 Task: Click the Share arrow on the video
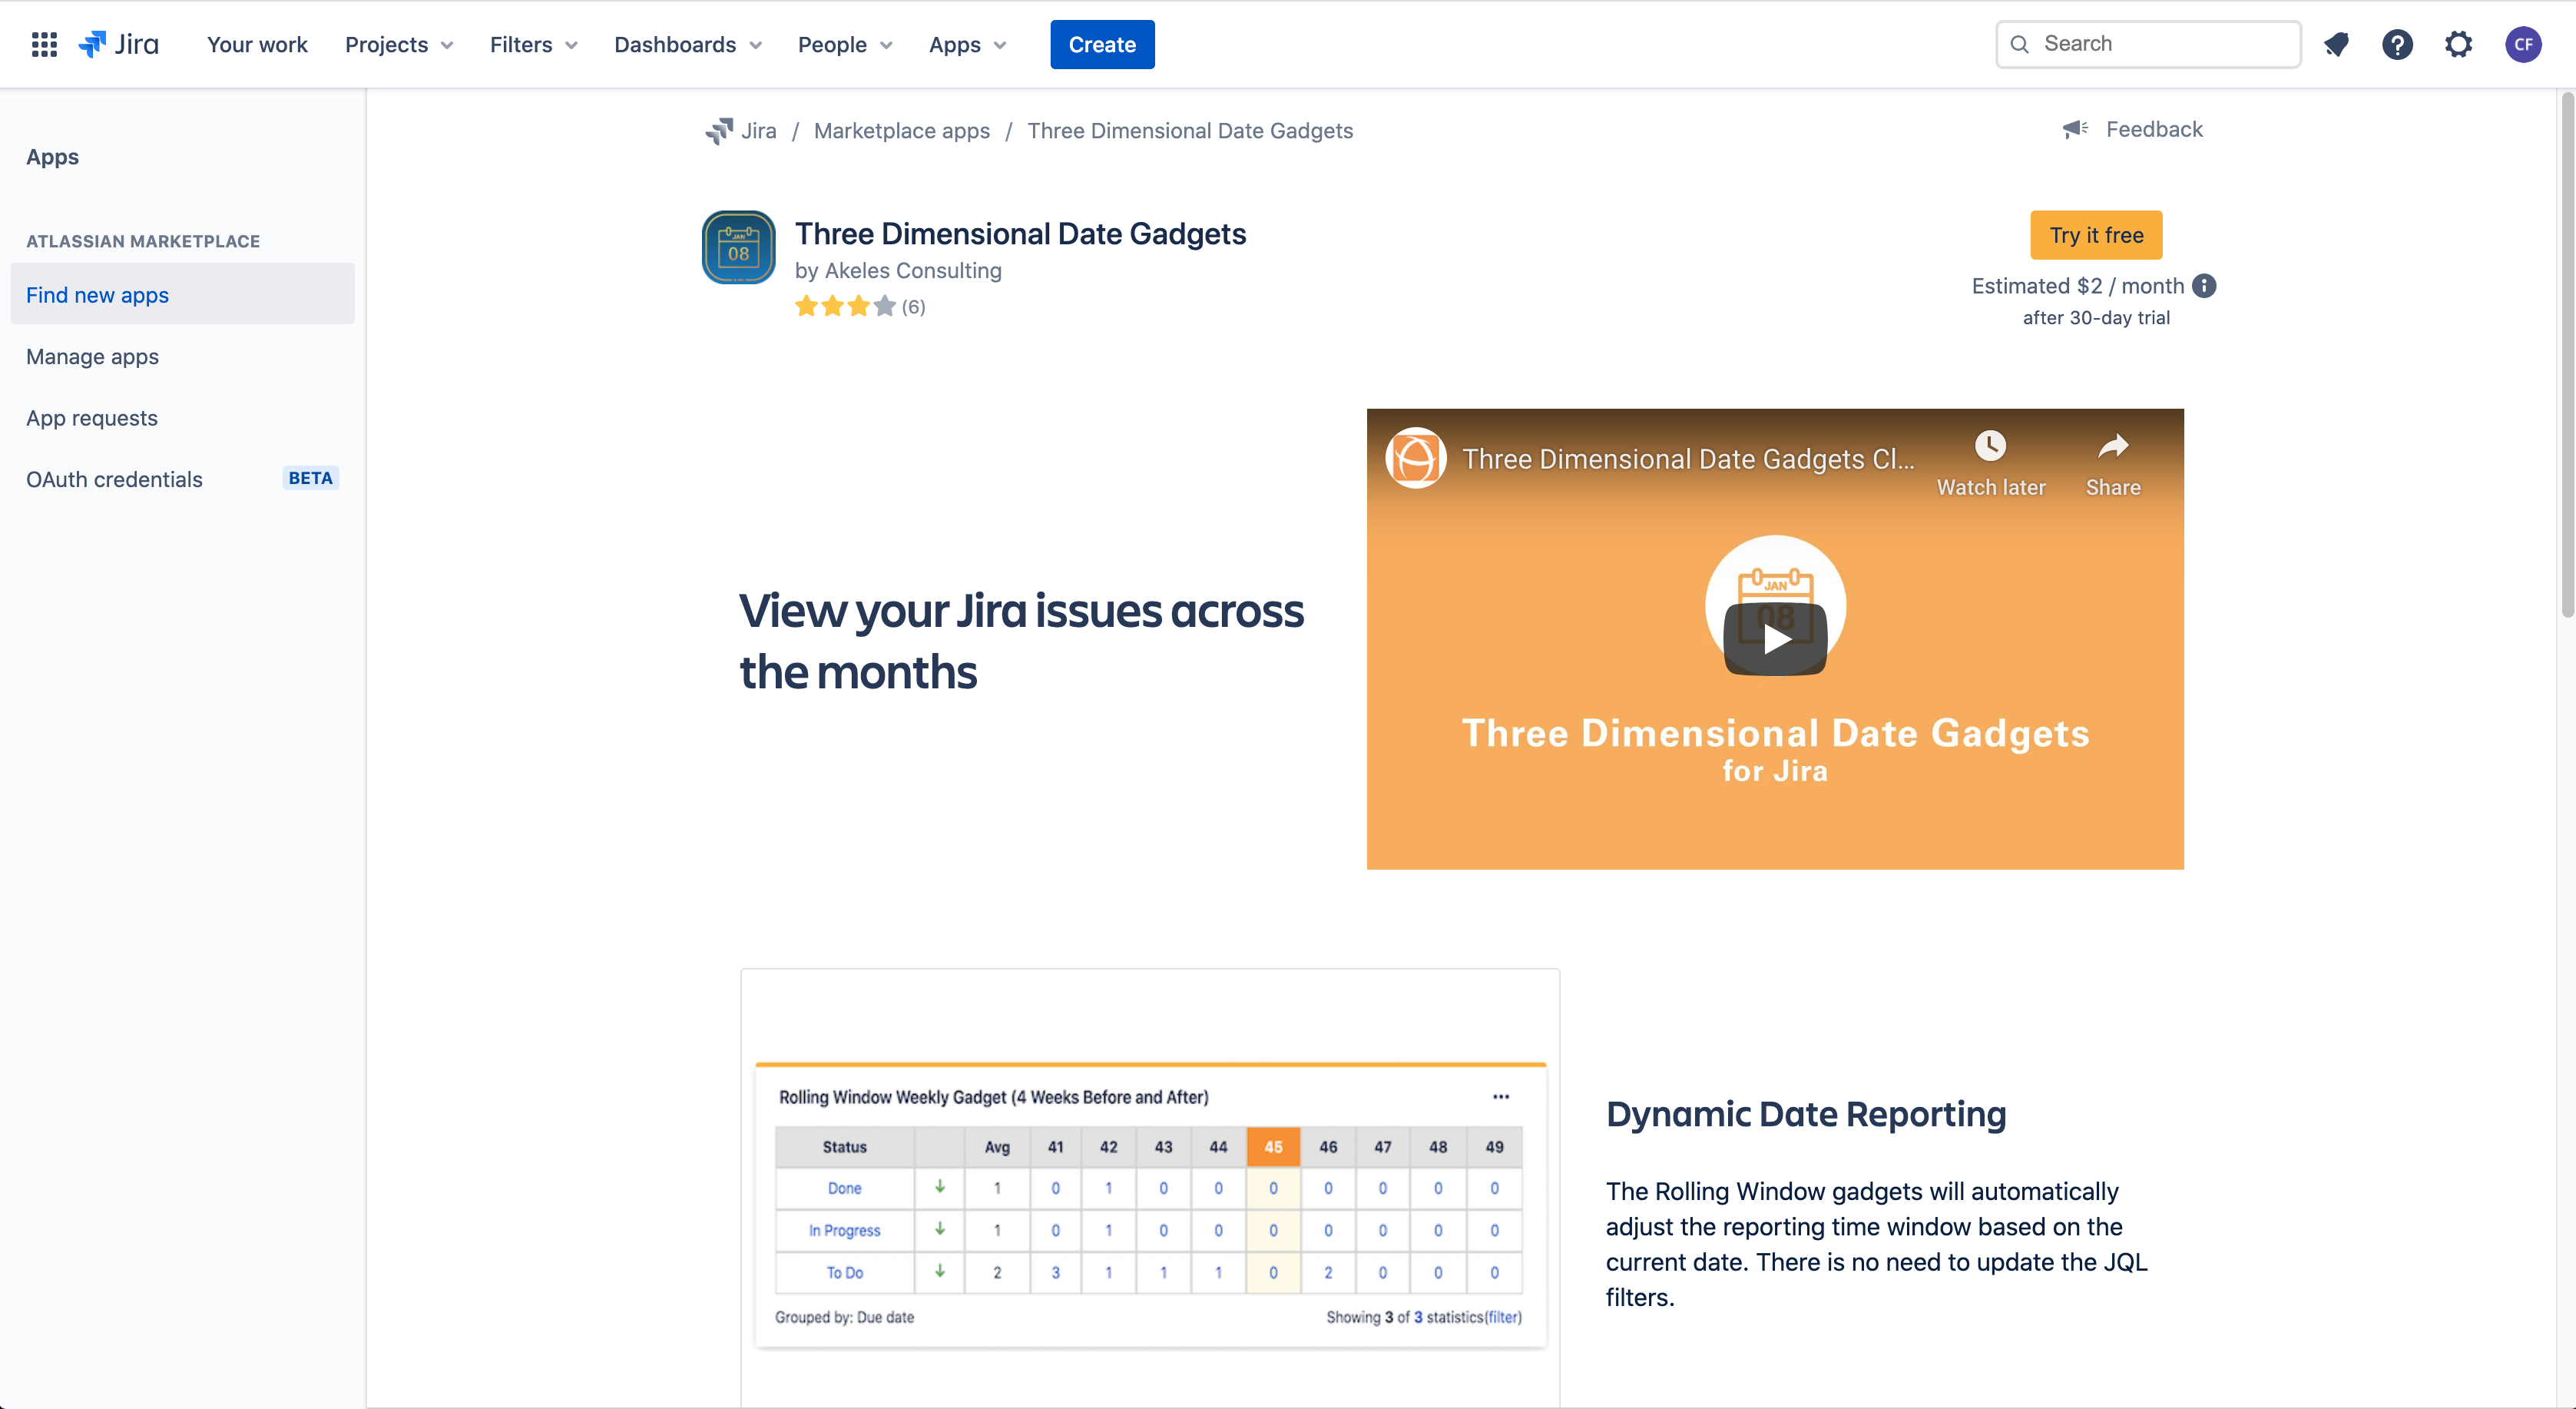[x=2112, y=446]
